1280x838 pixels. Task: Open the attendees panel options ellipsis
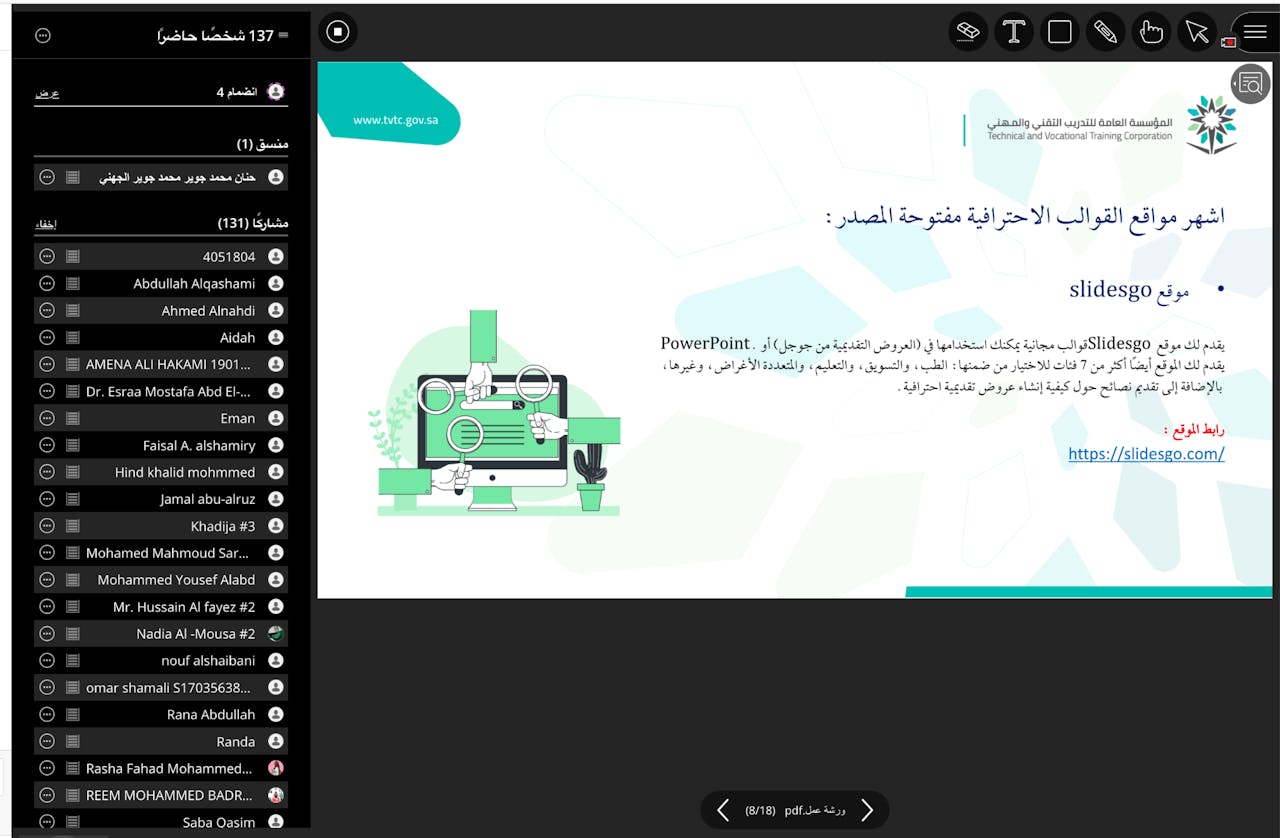[x=42, y=36]
